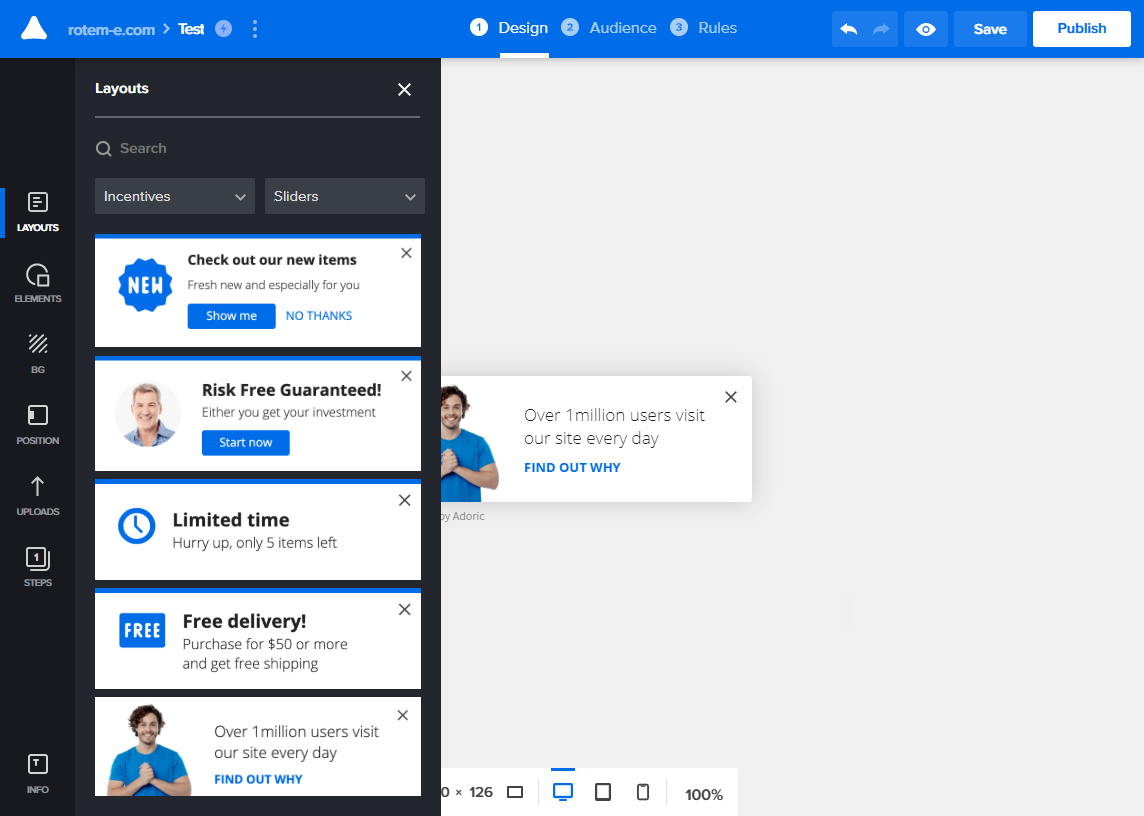The image size is (1144, 816).
Task: Click the by Adoric credit text
Action: point(463,517)
